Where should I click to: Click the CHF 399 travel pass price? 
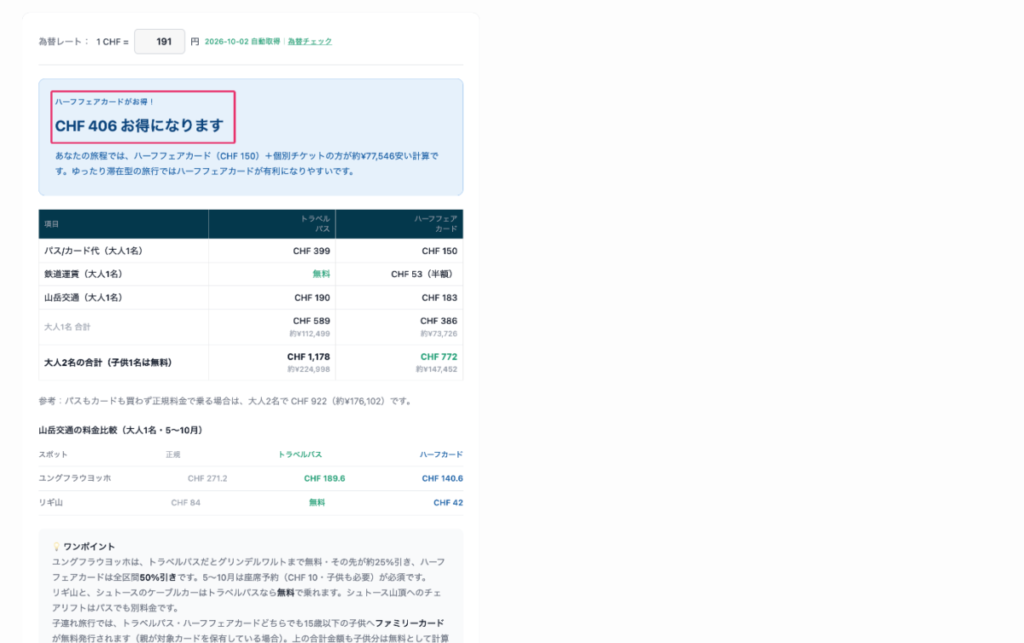[312, 251]
